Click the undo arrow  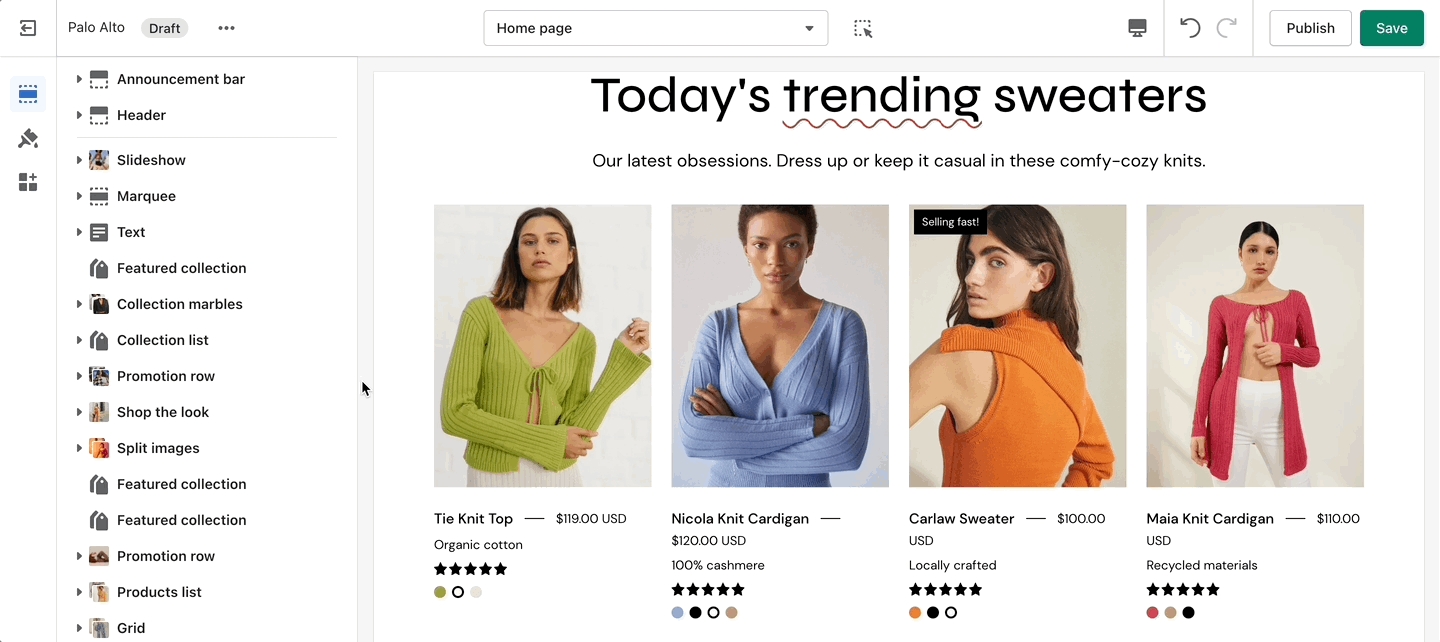point(1189,28)
